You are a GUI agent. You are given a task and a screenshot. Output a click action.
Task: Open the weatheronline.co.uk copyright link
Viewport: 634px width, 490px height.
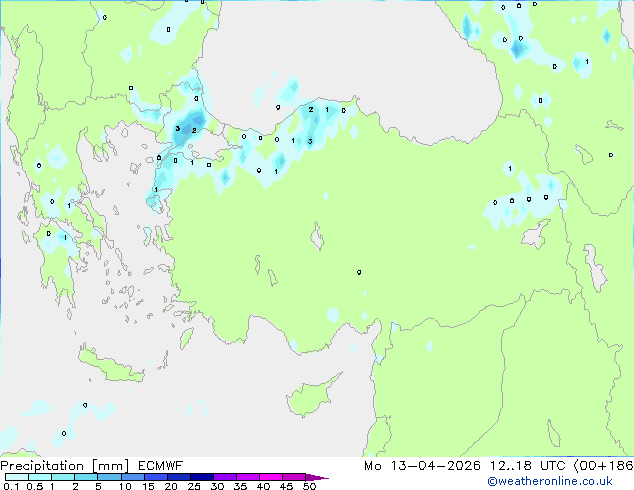[x=550, y=481]
